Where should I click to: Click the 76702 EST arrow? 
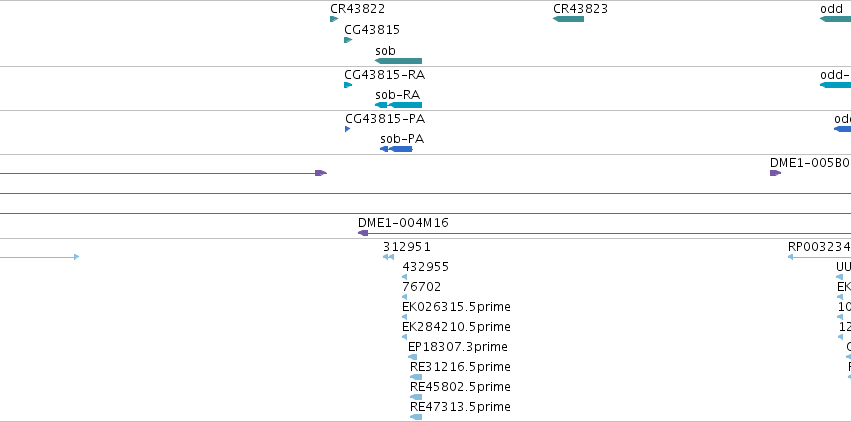point(404,297)
